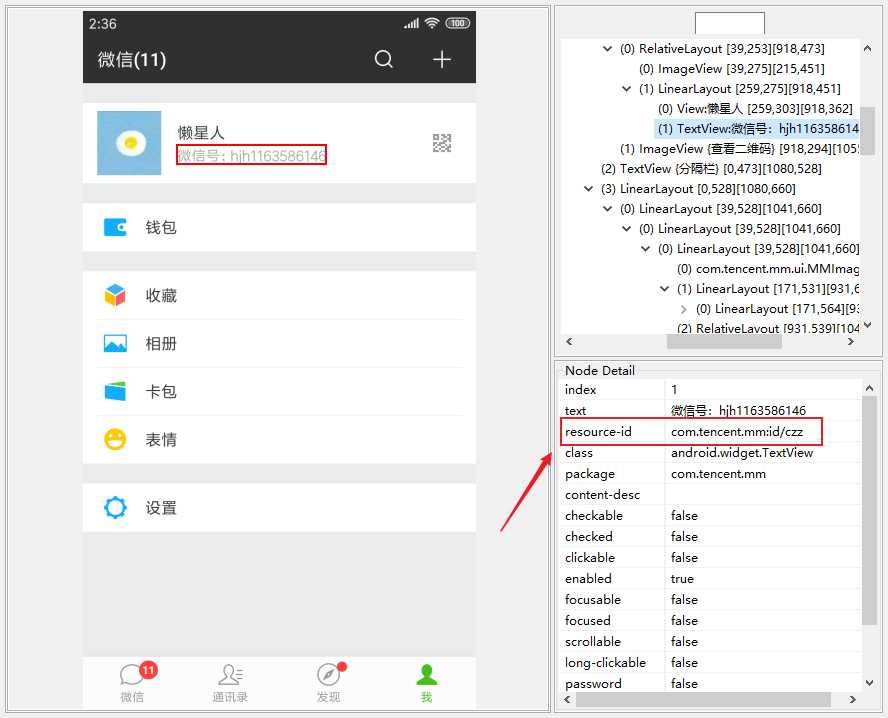Open the 钱包 wallet icon
The height and width of the screenshot is (718, 888).
[115, 227]
